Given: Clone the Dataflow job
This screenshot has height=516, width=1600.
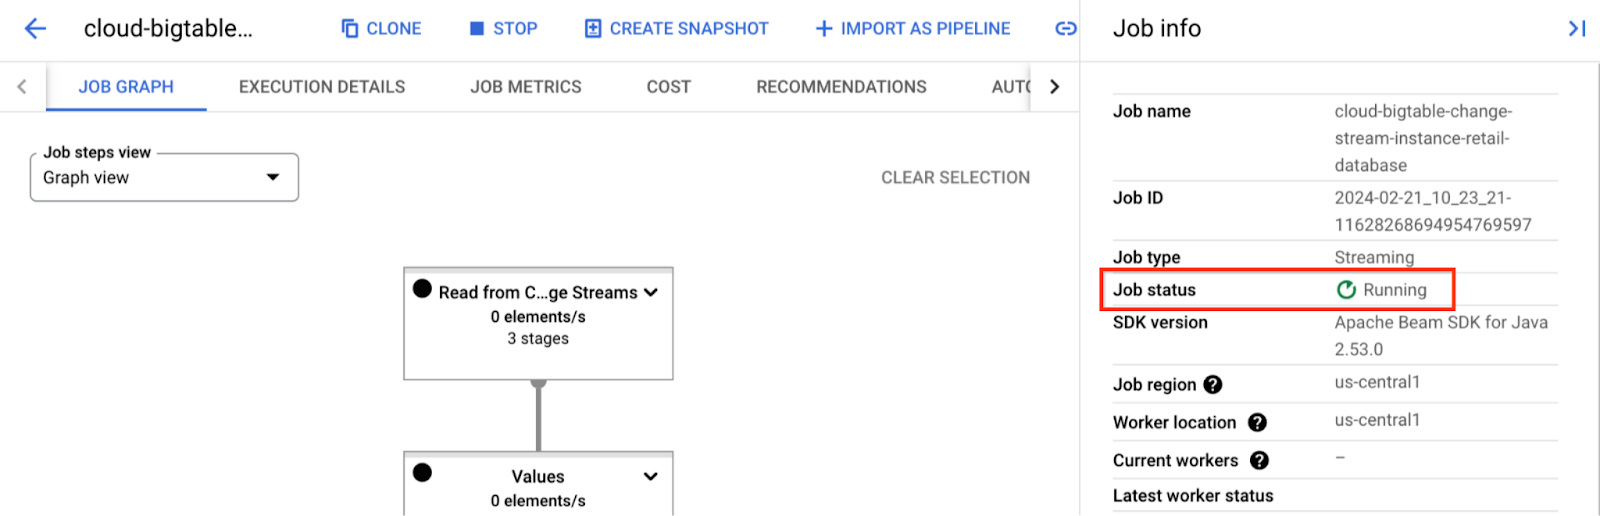Looking at the screenshot, I should pyautogui.click(x=381, y=29).
